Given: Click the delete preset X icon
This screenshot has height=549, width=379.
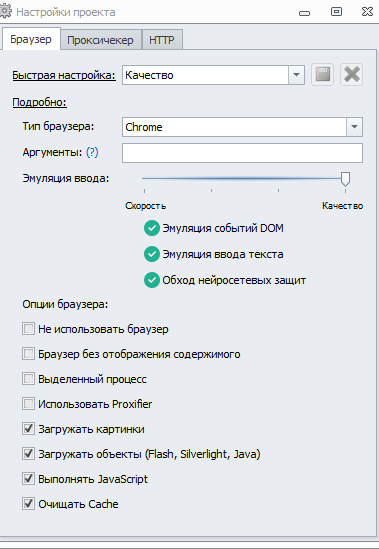Looking at the screenshot, I should pyautogui.click(x=351, y=75).
